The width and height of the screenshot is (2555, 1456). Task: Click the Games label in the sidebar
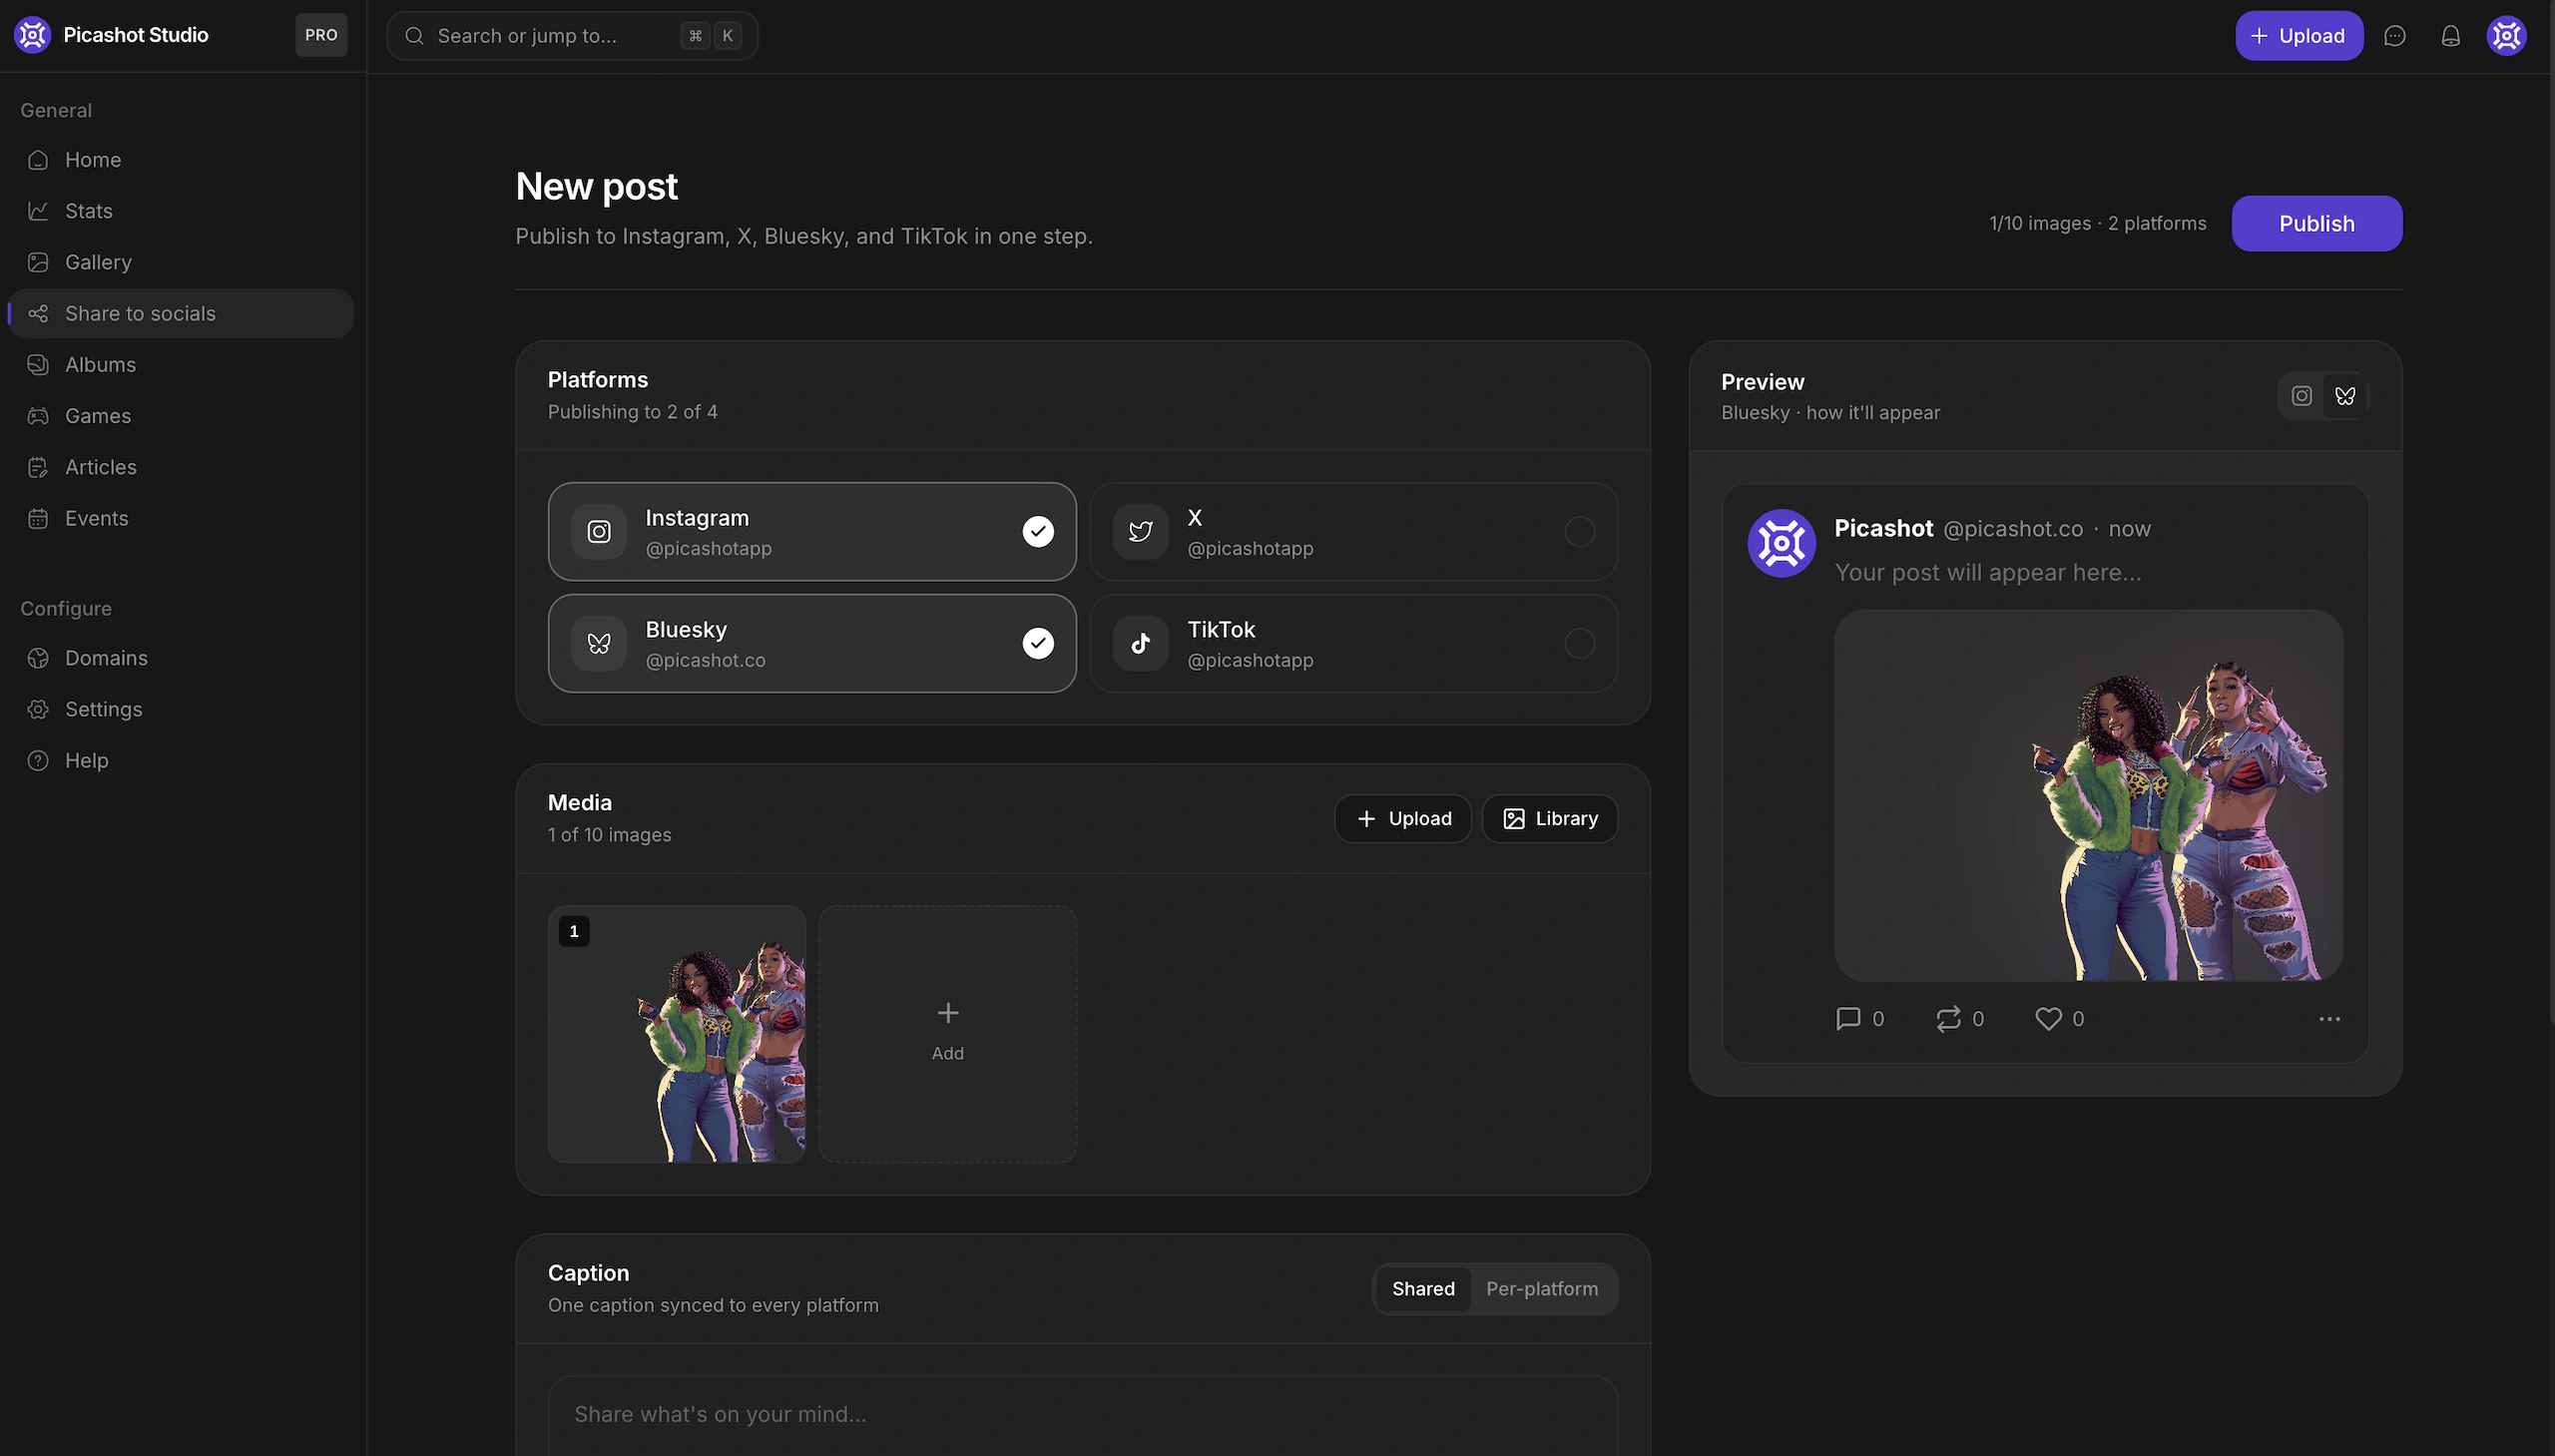(98, 416)
